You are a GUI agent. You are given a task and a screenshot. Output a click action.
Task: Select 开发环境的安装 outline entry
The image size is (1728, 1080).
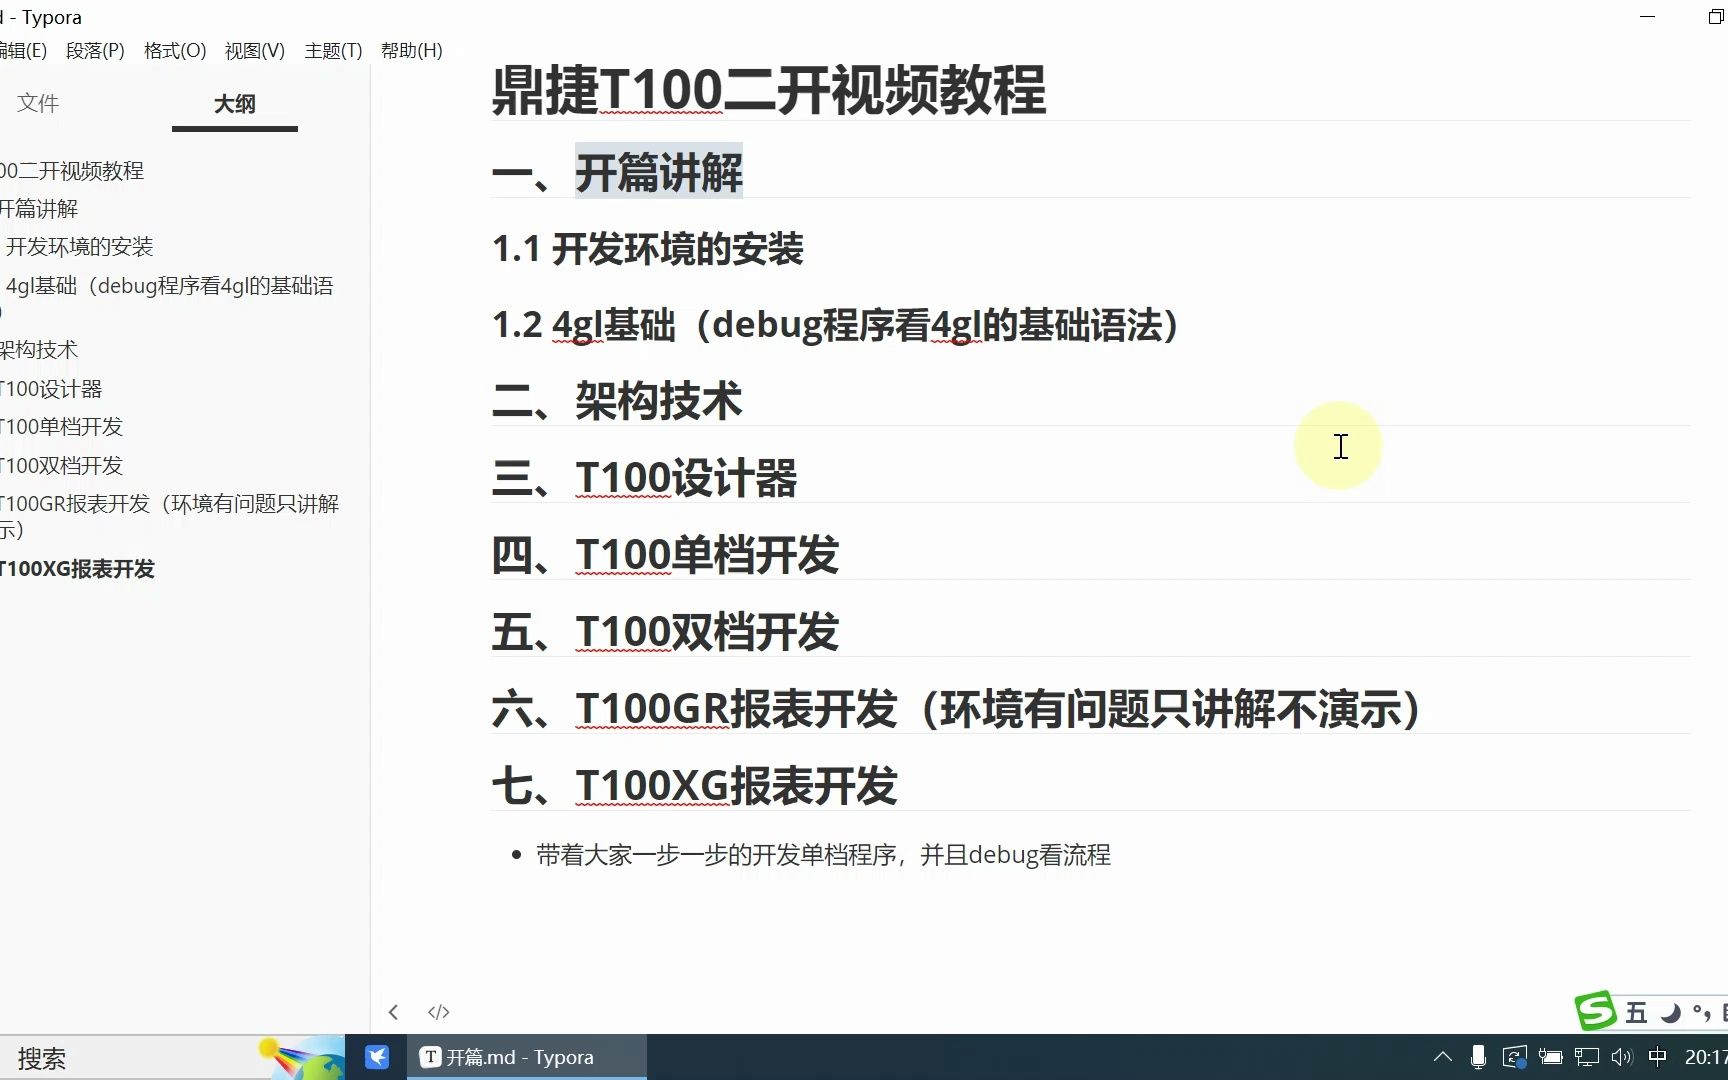(x=79, y=247)
